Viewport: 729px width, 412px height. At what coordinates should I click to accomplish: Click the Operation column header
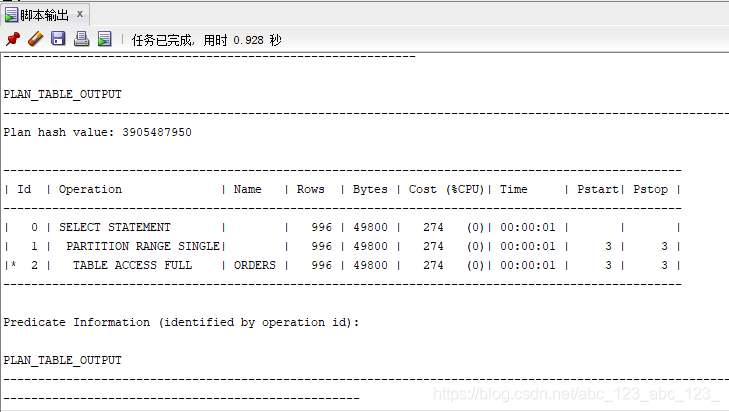click(90, 189)
